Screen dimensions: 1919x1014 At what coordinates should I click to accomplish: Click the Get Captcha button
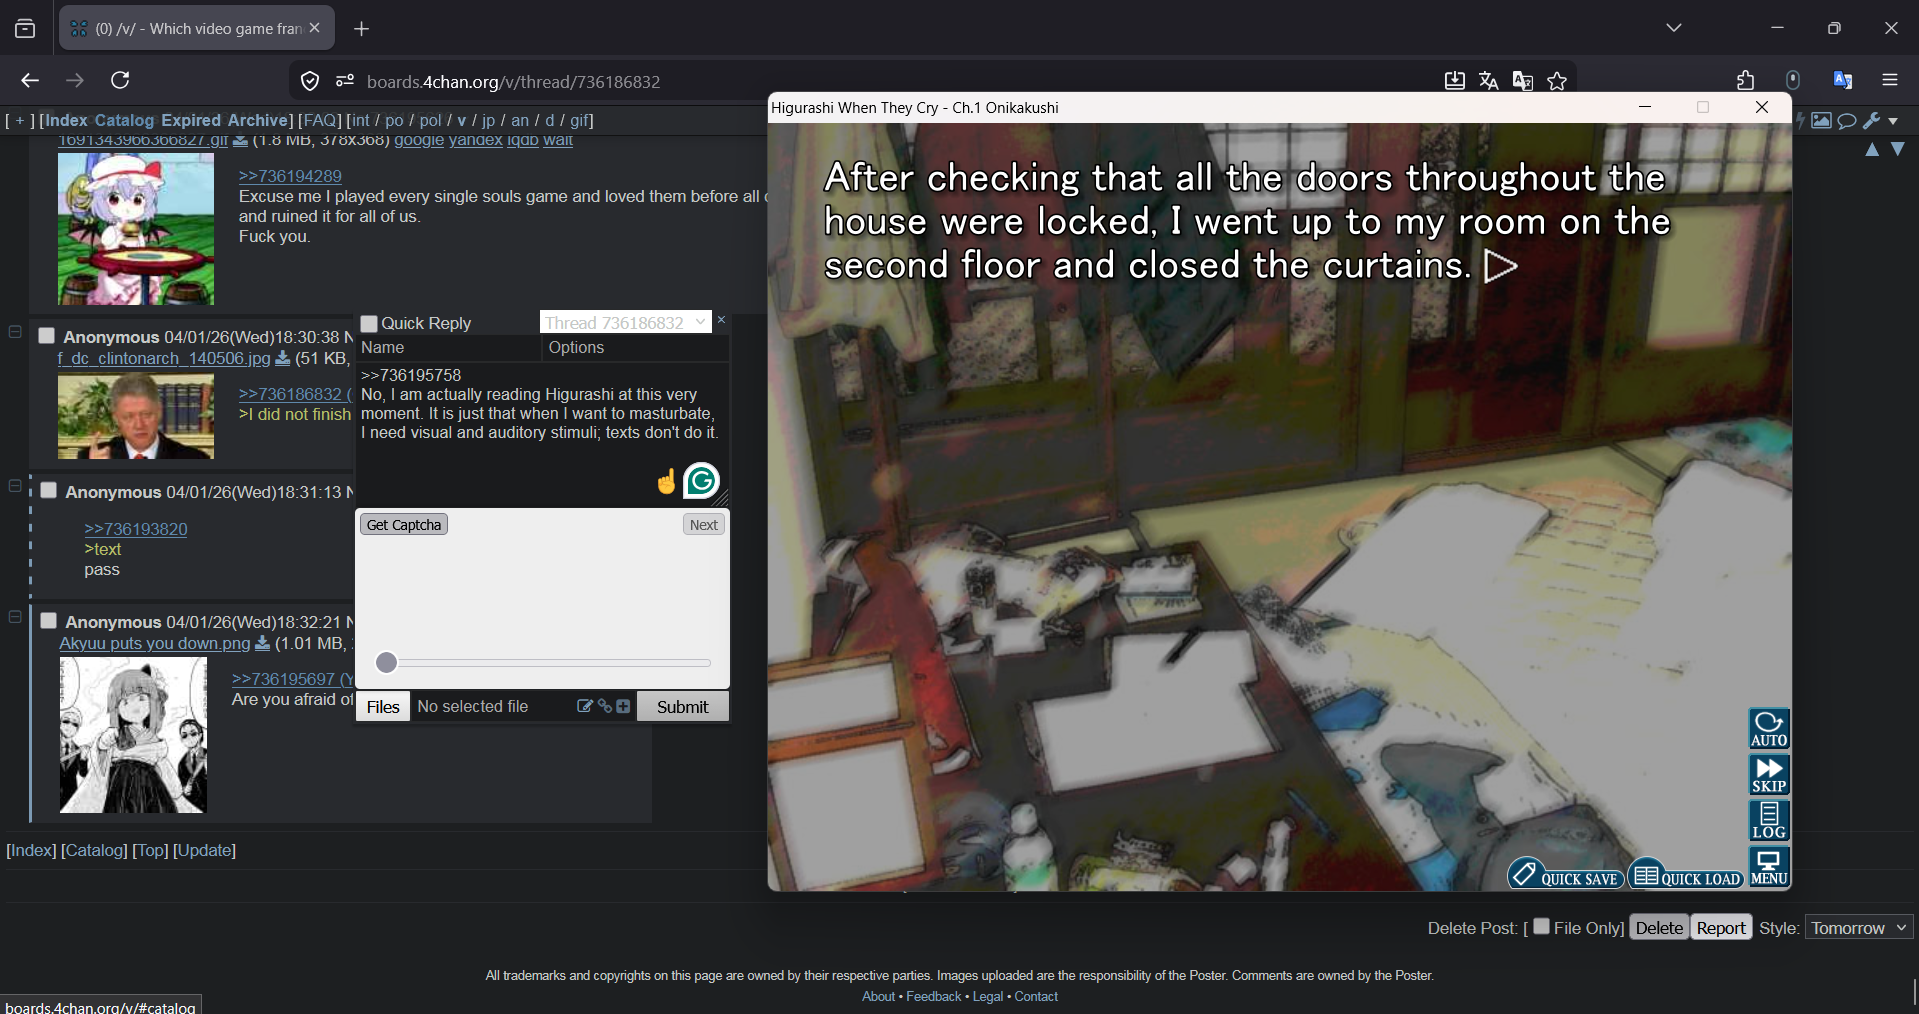[x=404, y=525]
